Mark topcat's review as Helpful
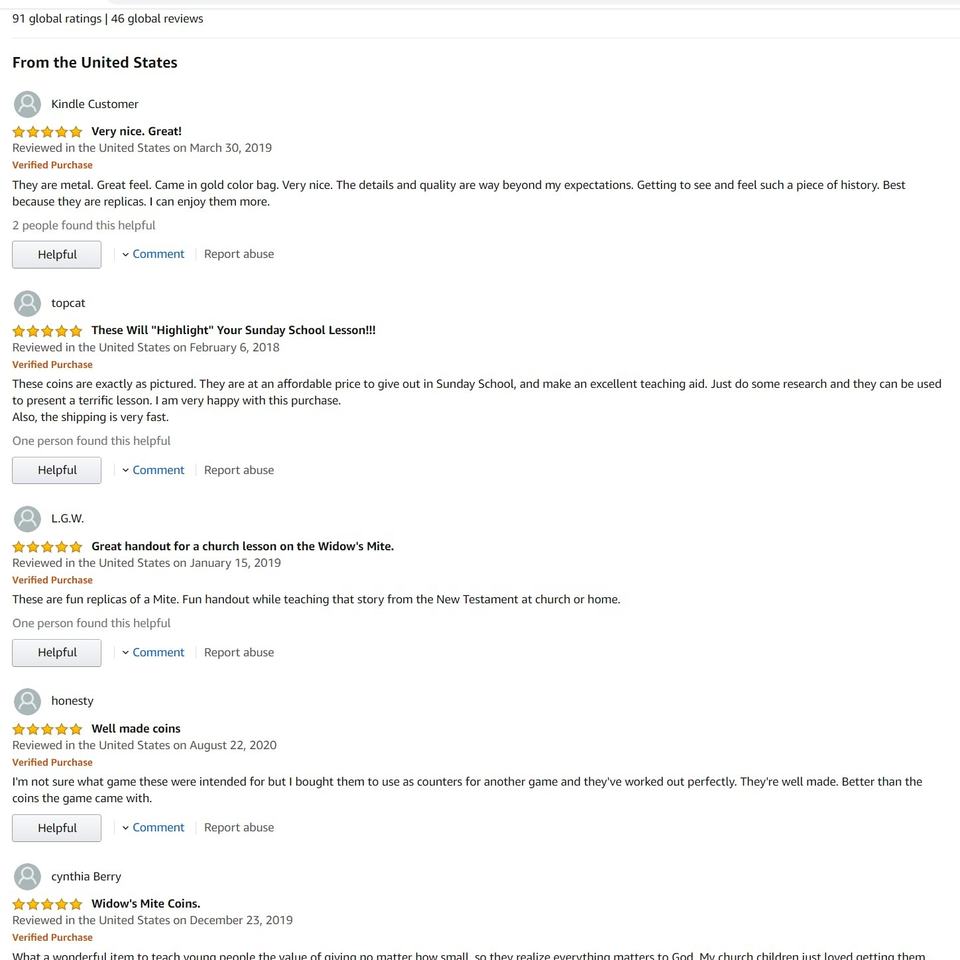 [57, 470]
